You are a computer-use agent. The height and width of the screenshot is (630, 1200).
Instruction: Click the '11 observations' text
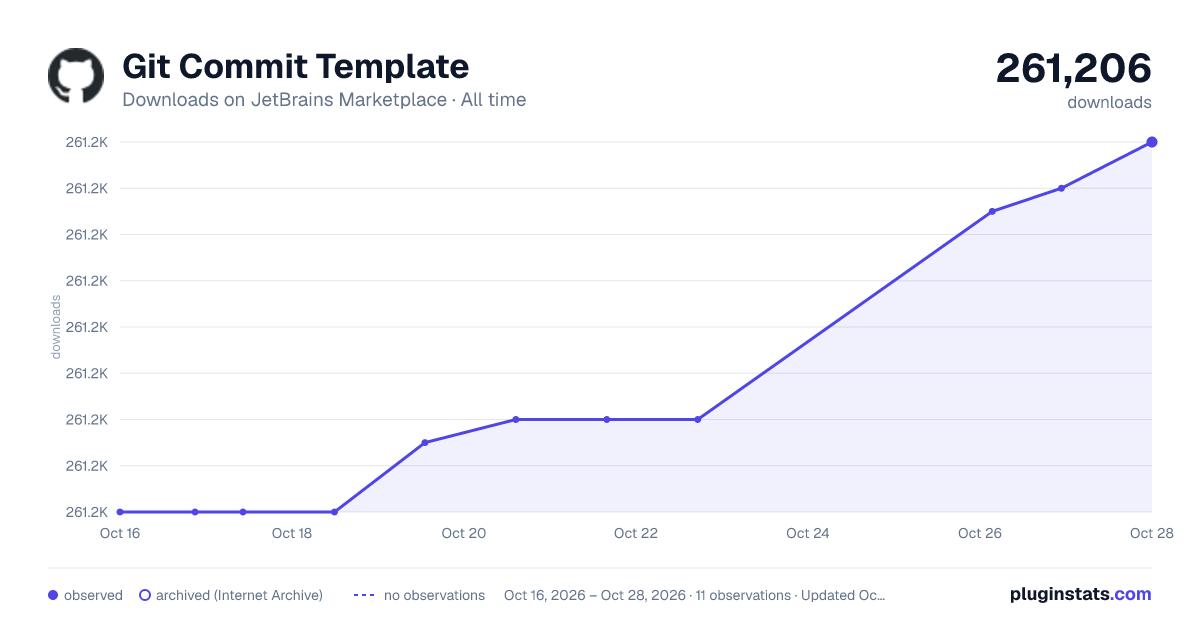745,595
